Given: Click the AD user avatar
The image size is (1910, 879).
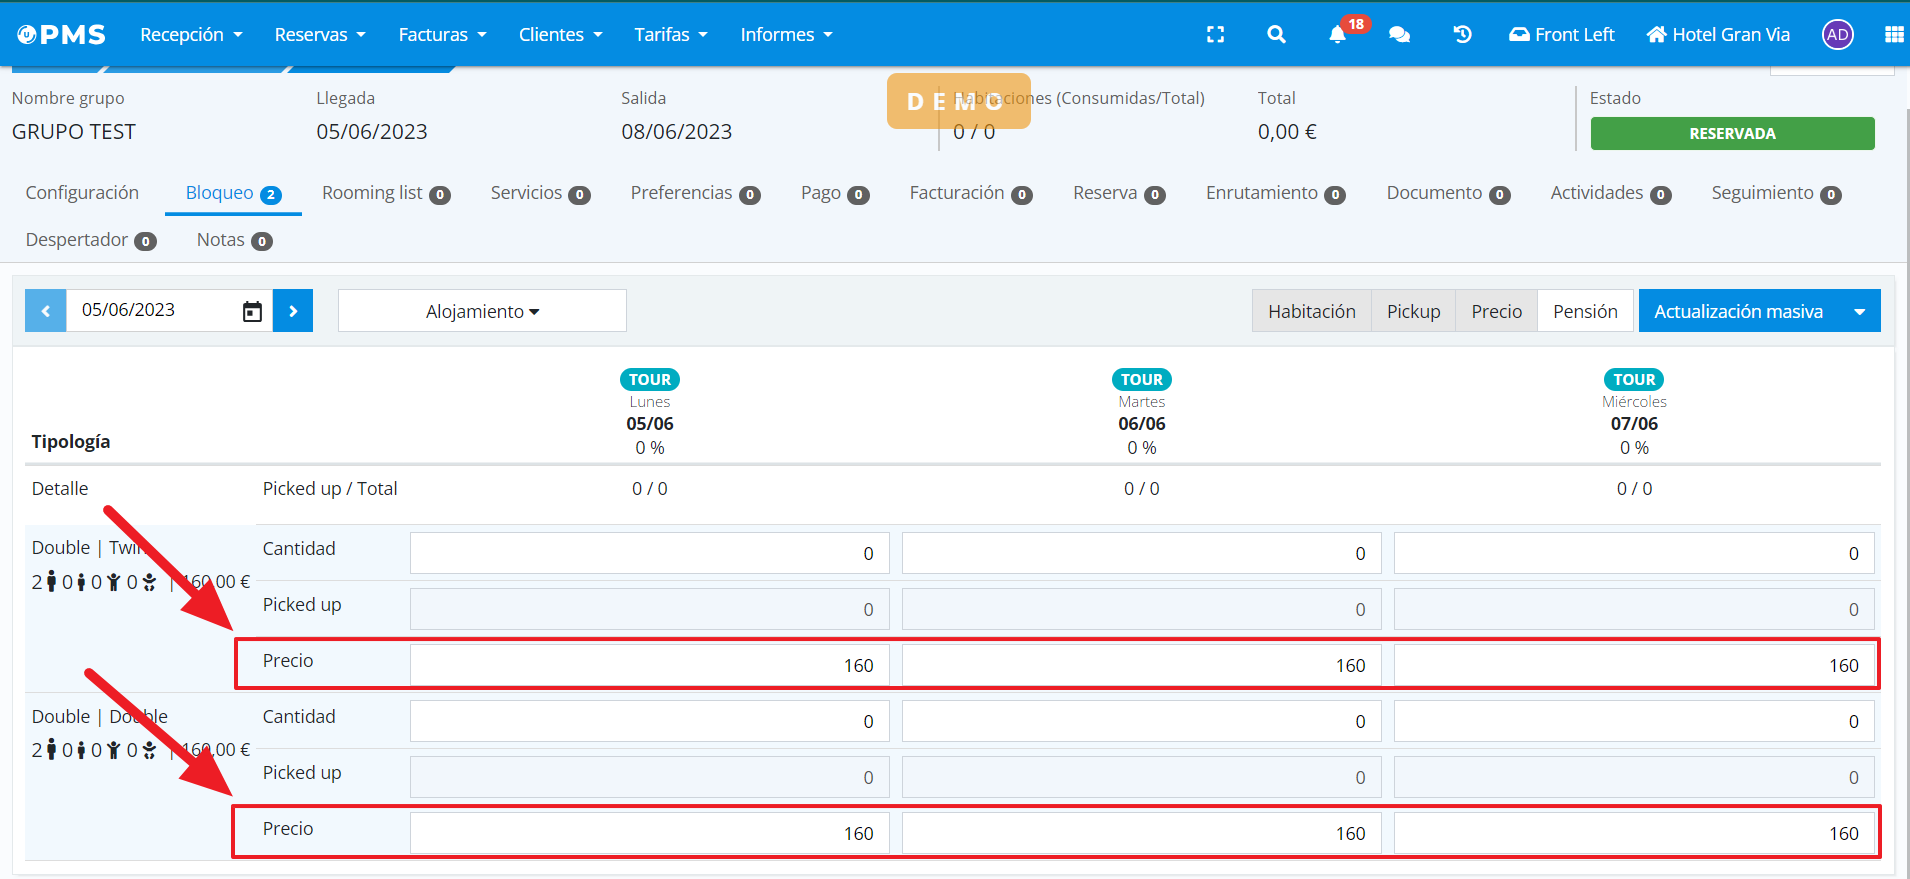Looking at the screenshot, I should pos(1837,35).
